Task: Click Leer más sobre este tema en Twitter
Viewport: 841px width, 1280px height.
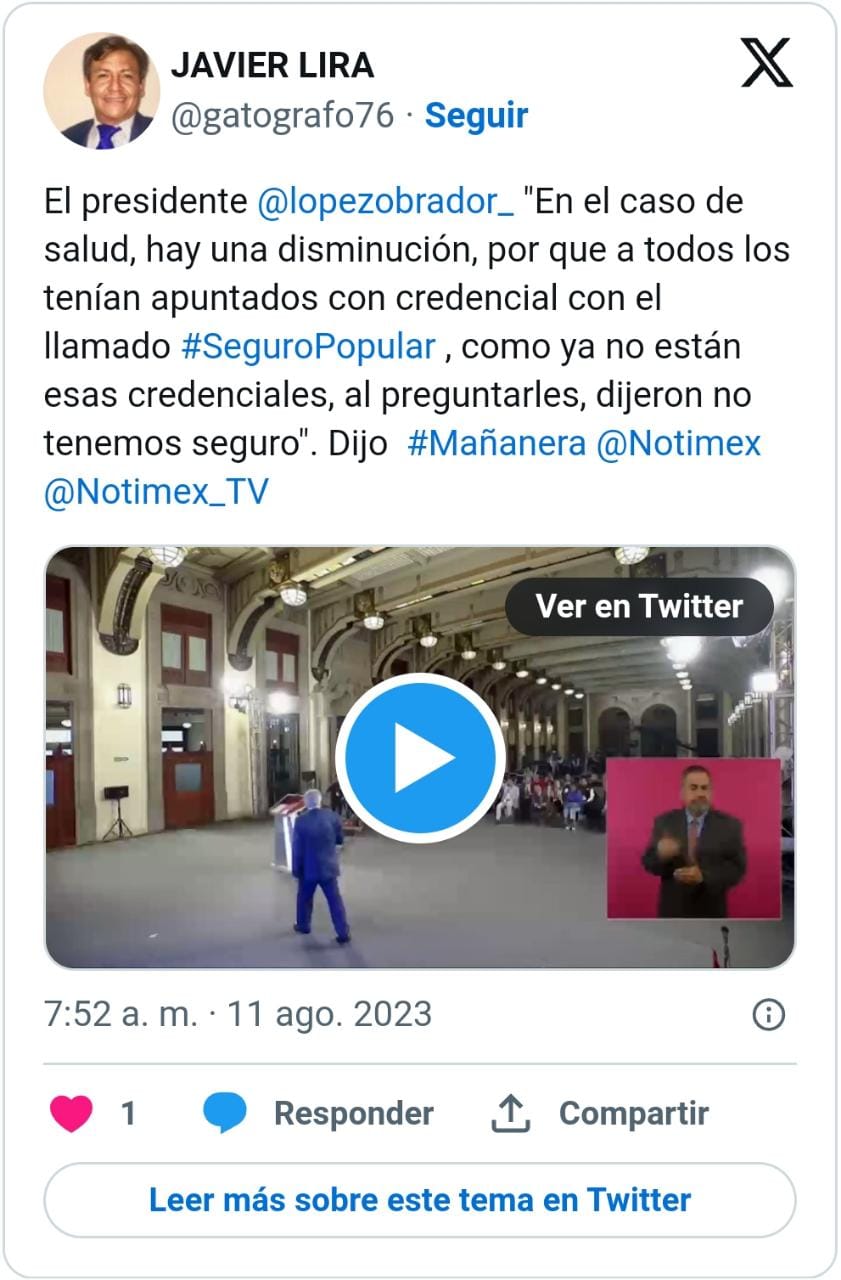Action: [420, 1200]
